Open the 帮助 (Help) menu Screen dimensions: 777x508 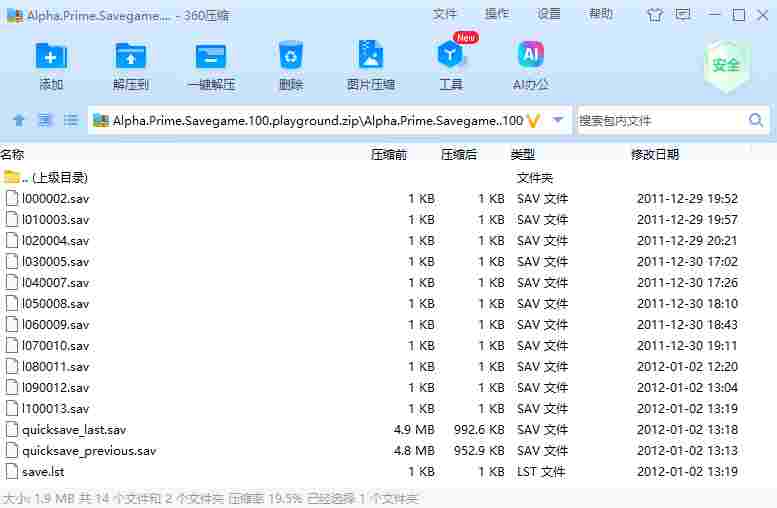(601, 14)
